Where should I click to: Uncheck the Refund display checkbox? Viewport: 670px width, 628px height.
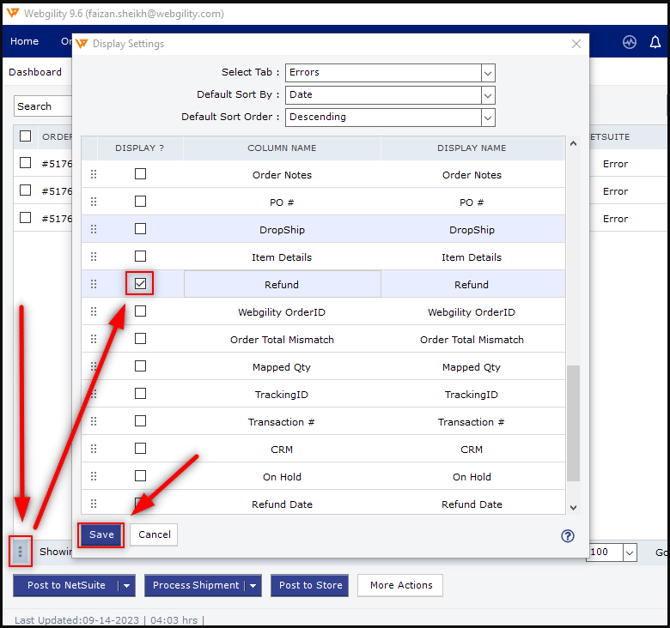141,284
